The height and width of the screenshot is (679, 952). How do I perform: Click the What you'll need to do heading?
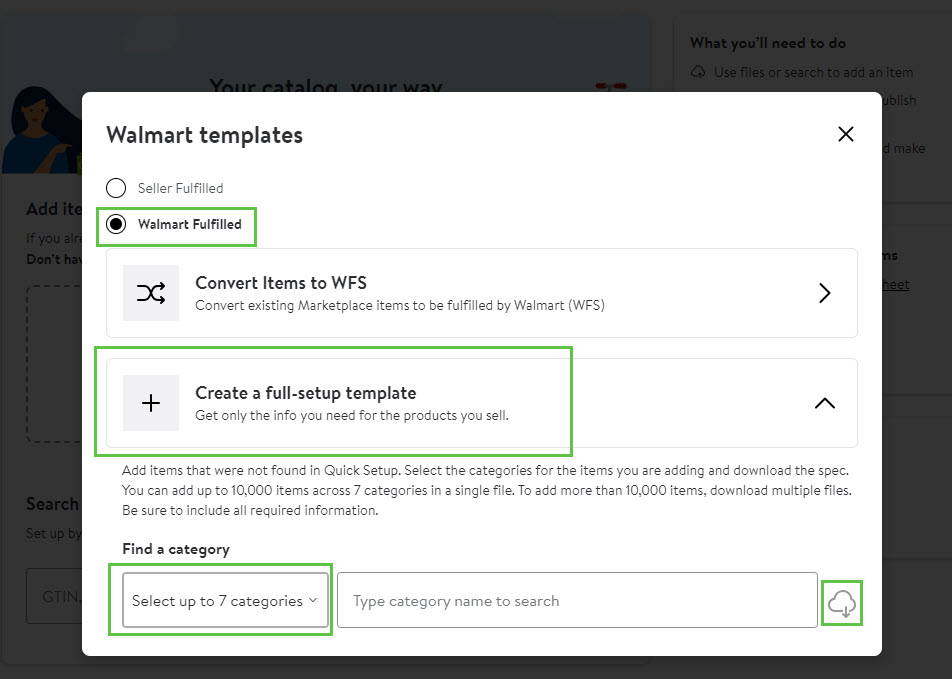pyautogui.click(x=768, y=43)
